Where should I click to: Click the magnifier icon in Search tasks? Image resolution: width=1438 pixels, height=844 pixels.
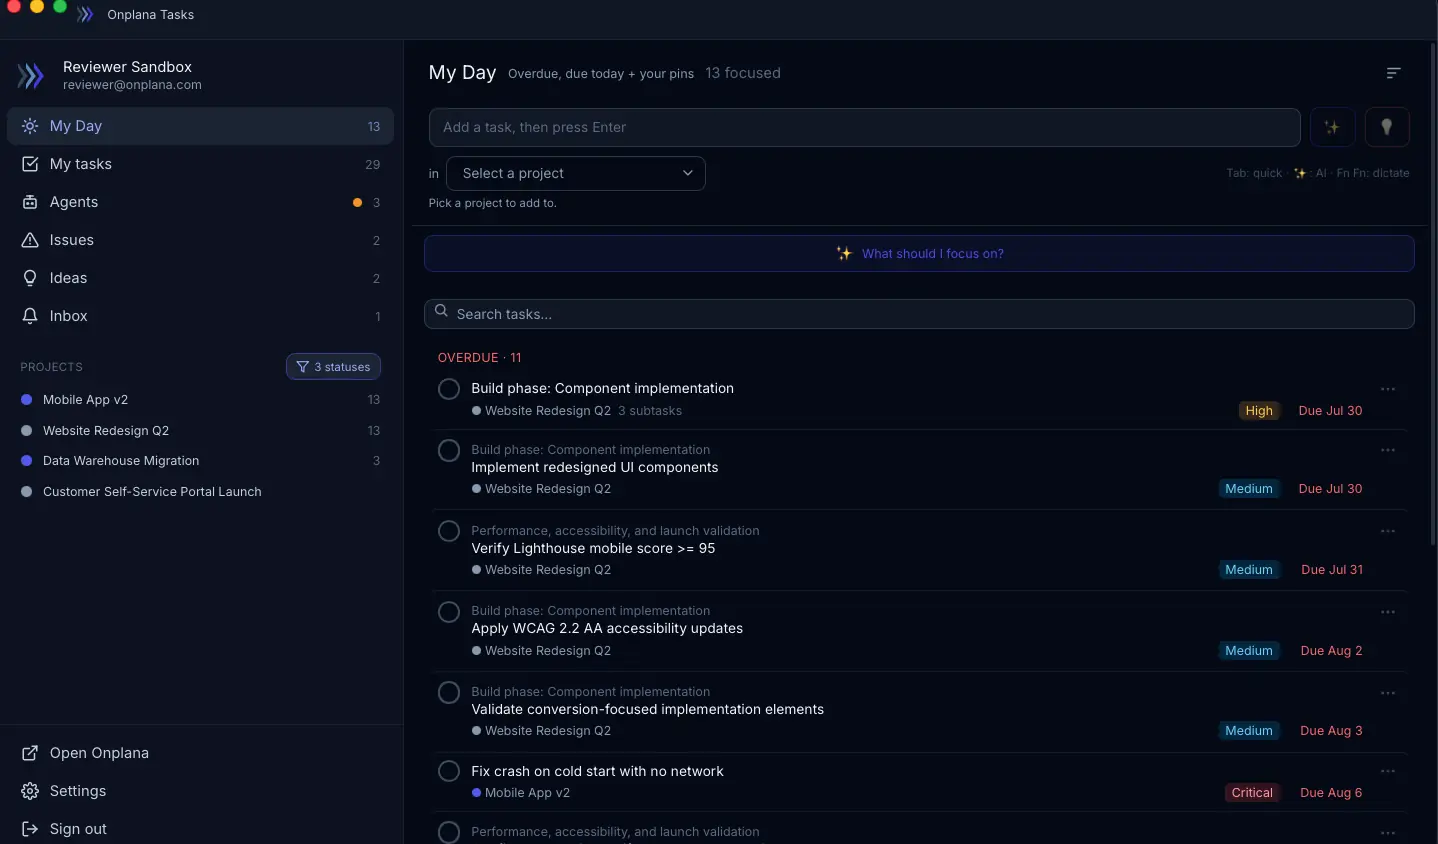(x=441, y=312)
